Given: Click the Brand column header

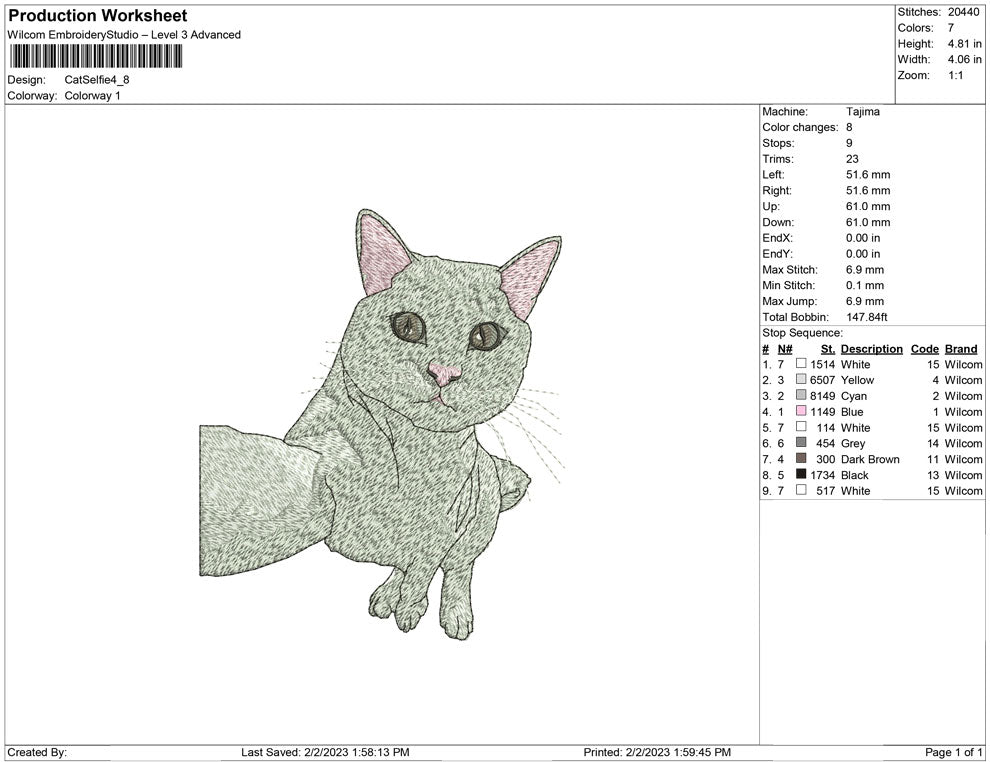Looking at the screenshot, I should click(961, 349).
